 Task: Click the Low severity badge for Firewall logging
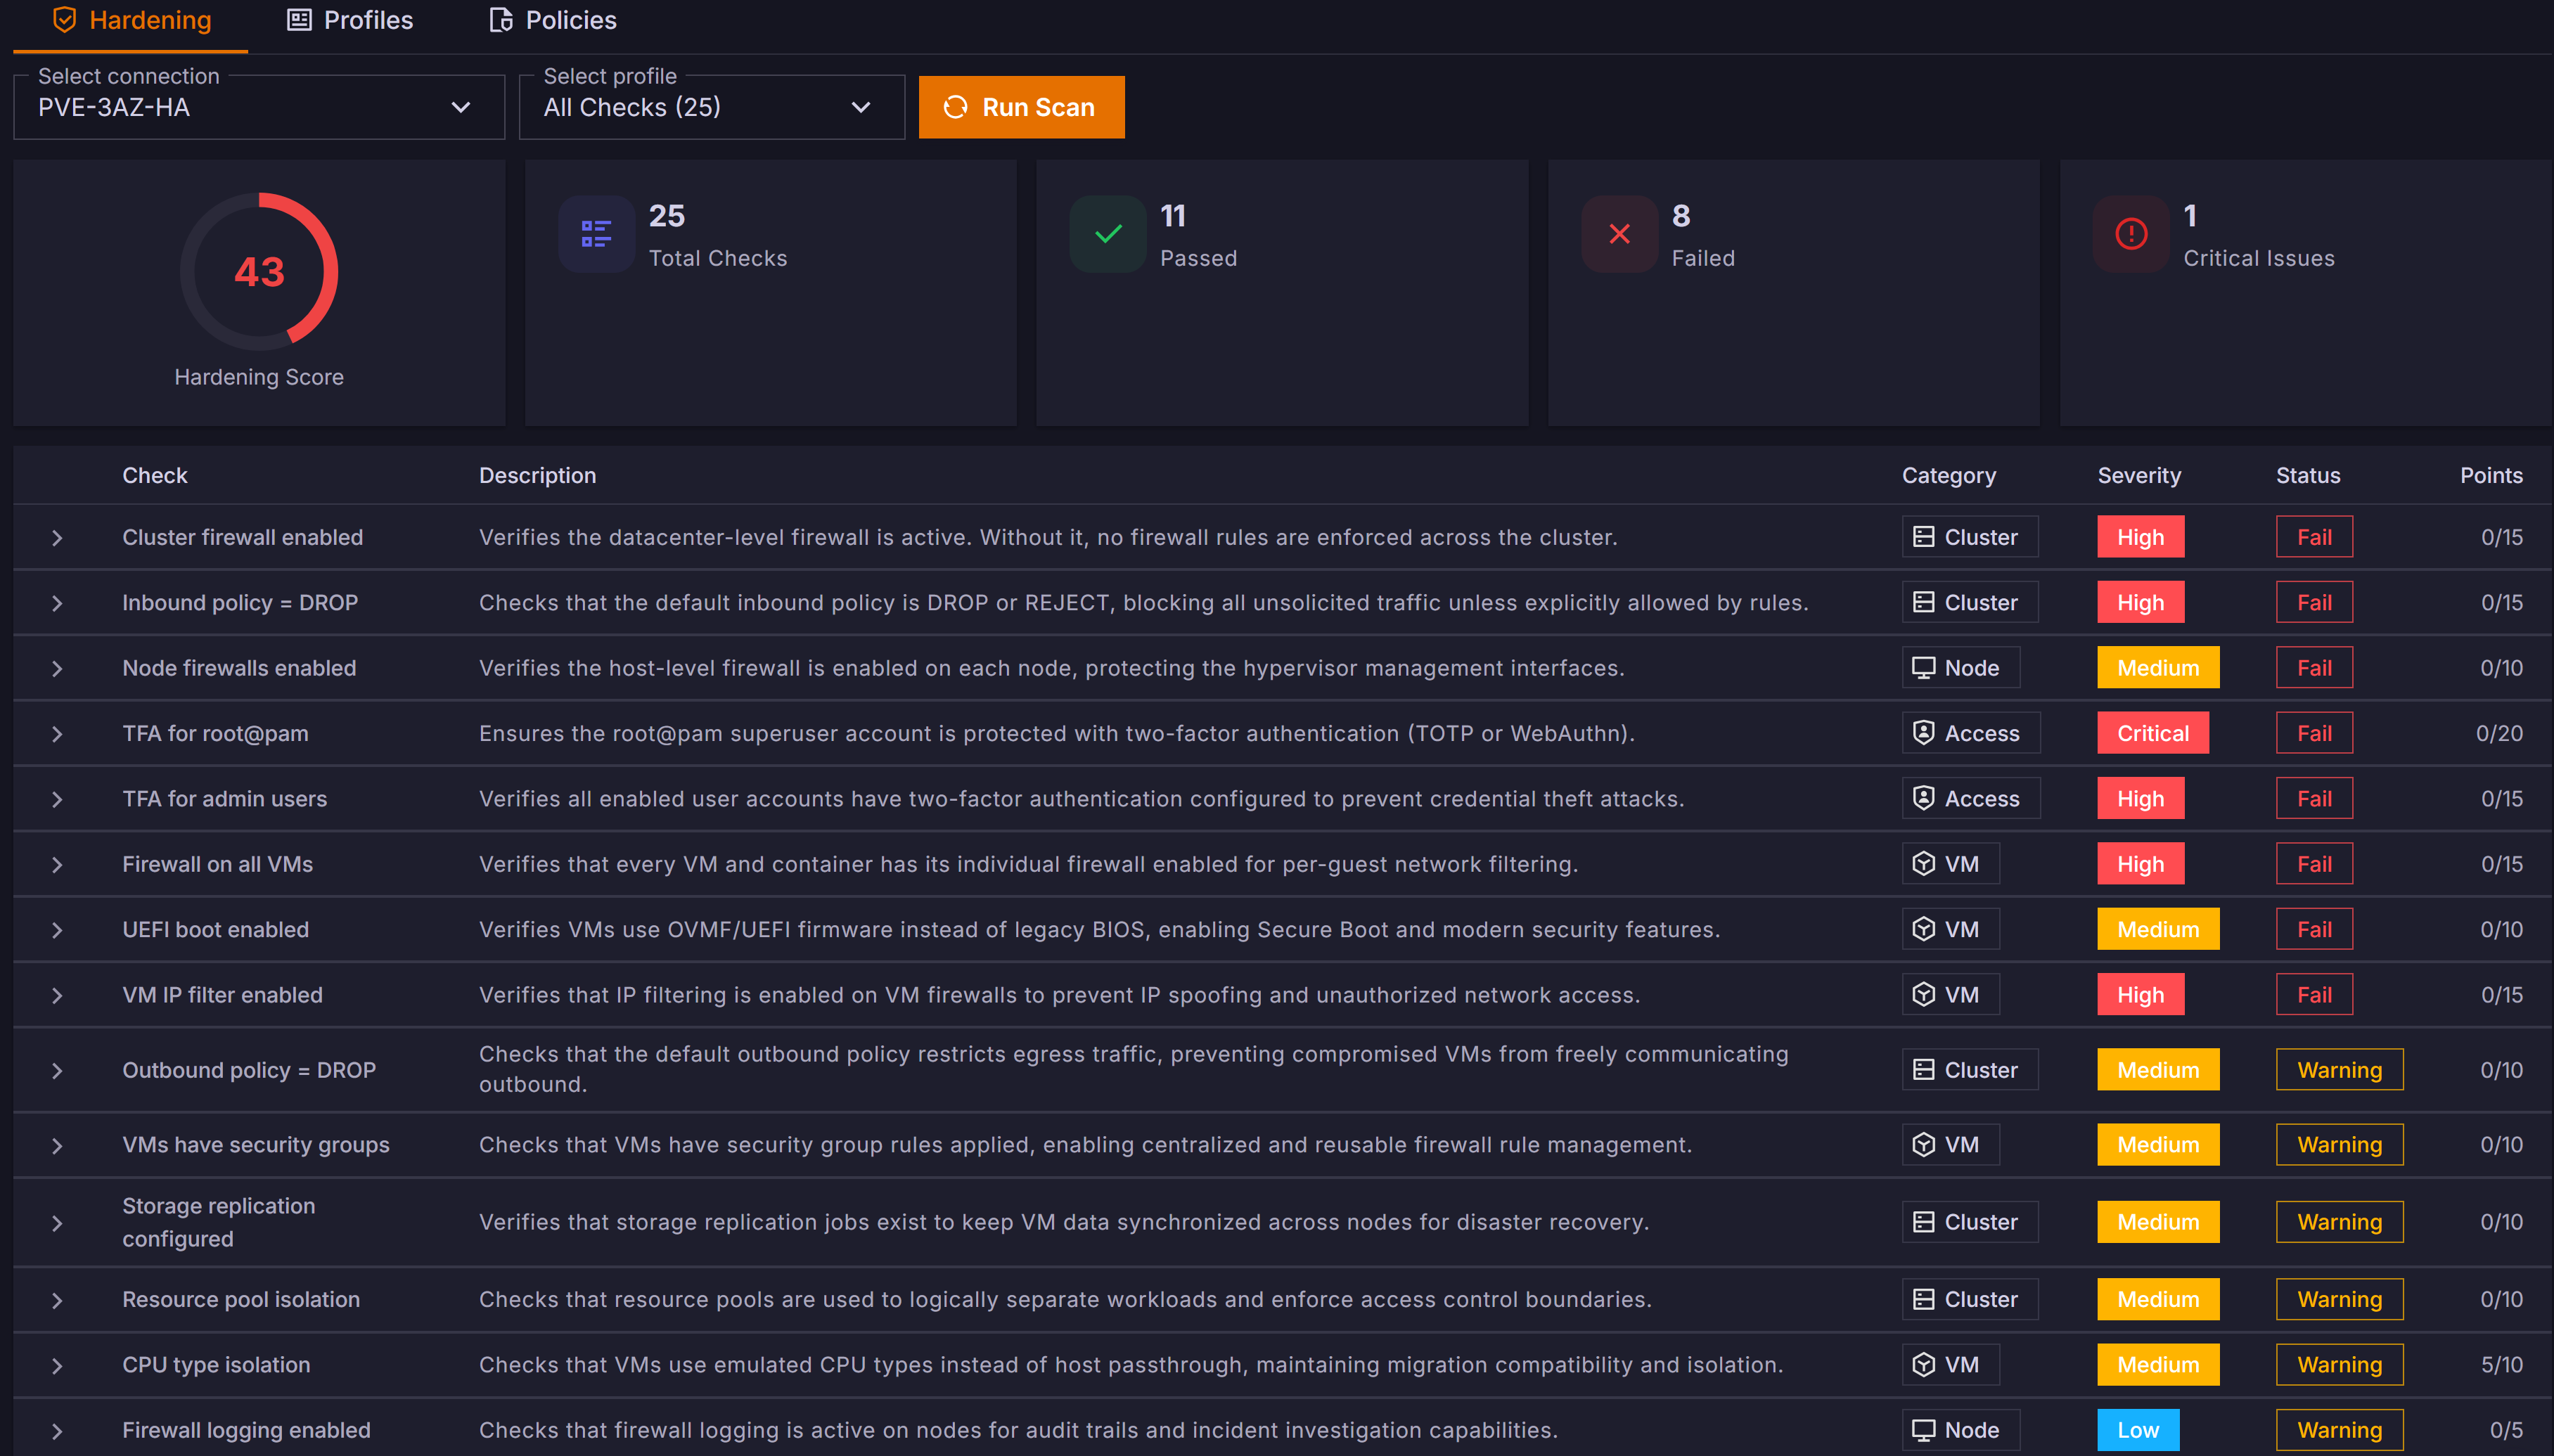pos(2137,1430)
